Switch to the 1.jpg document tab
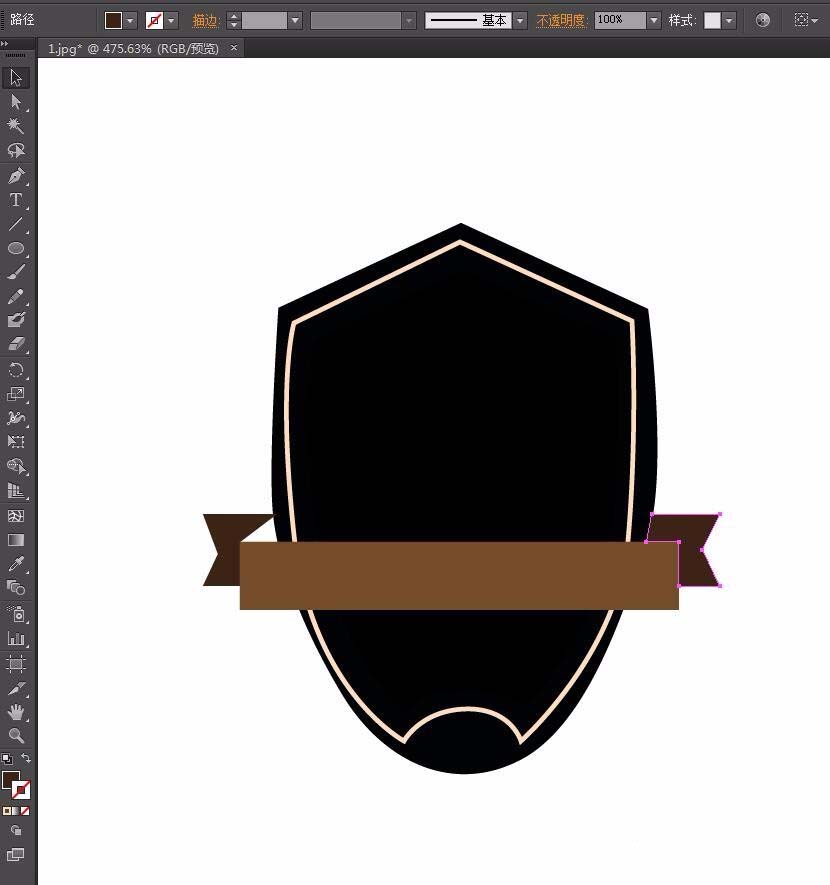The width and height of the screenshot is (830, 885). pyautogui.click(x=133, y=48)
